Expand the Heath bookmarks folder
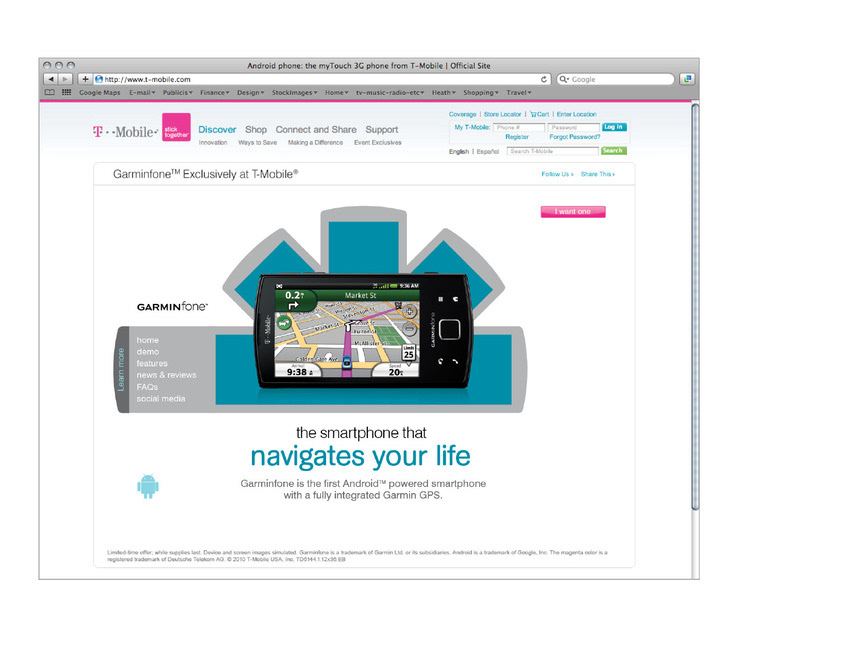850x657 pixels. click(444, 93)
